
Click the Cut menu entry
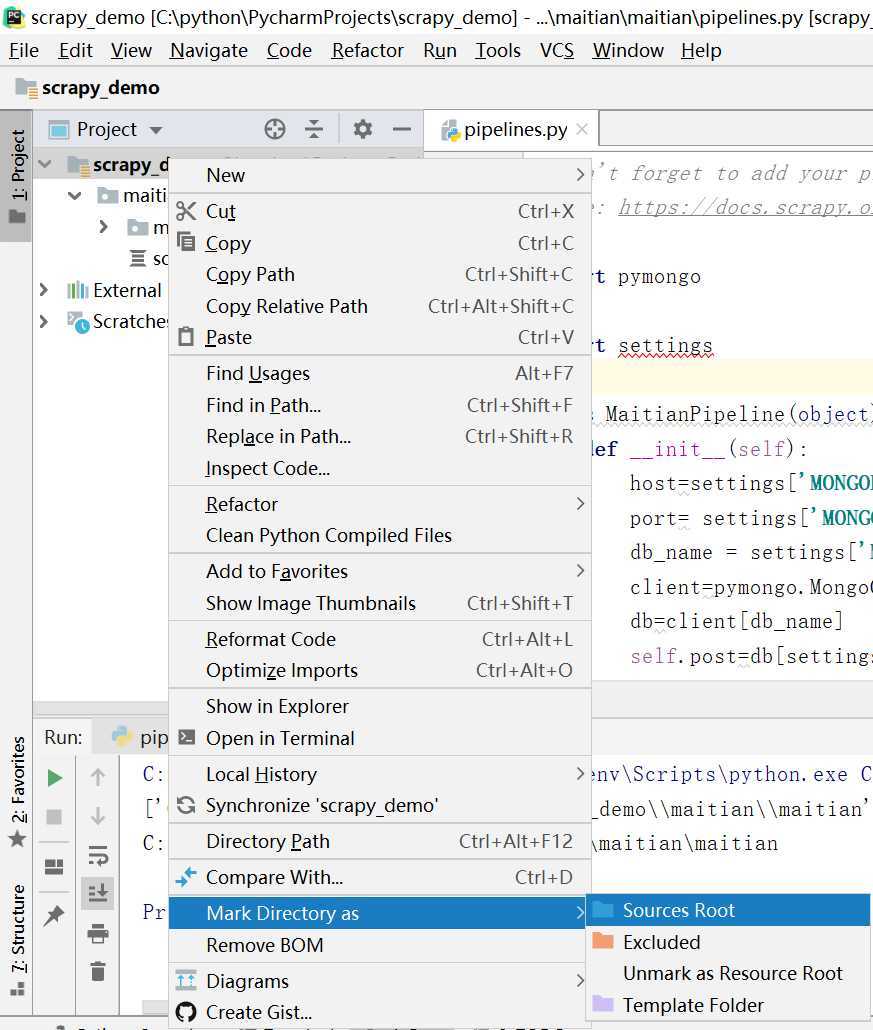pos(380,212)
